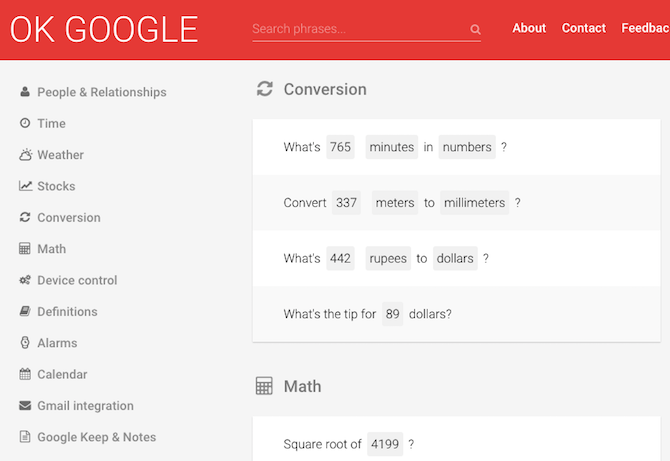Viewport: 670px width, 461px height.
Task: Select the 'rupees' currency chip
Action: 388,258
